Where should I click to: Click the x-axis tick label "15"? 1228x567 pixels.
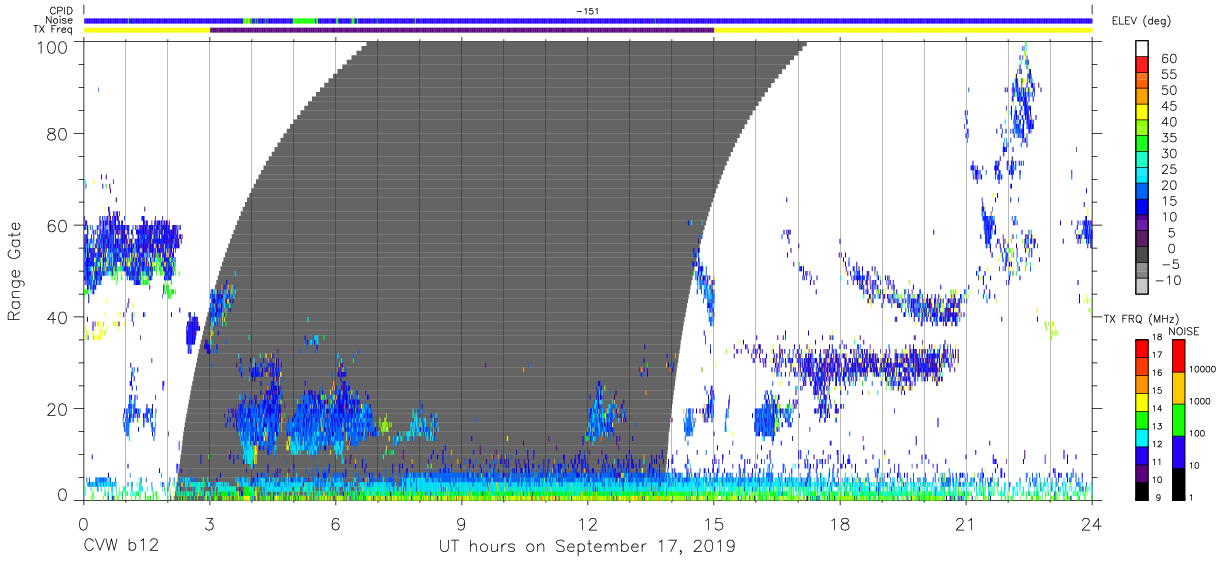click(713, 525)
